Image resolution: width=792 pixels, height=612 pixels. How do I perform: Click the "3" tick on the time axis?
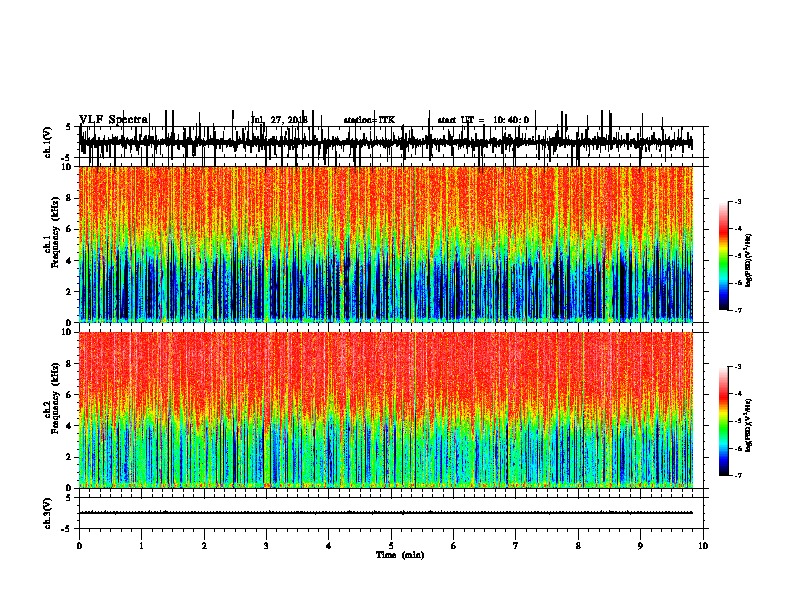pyautogui.click(x=266, y=546)
